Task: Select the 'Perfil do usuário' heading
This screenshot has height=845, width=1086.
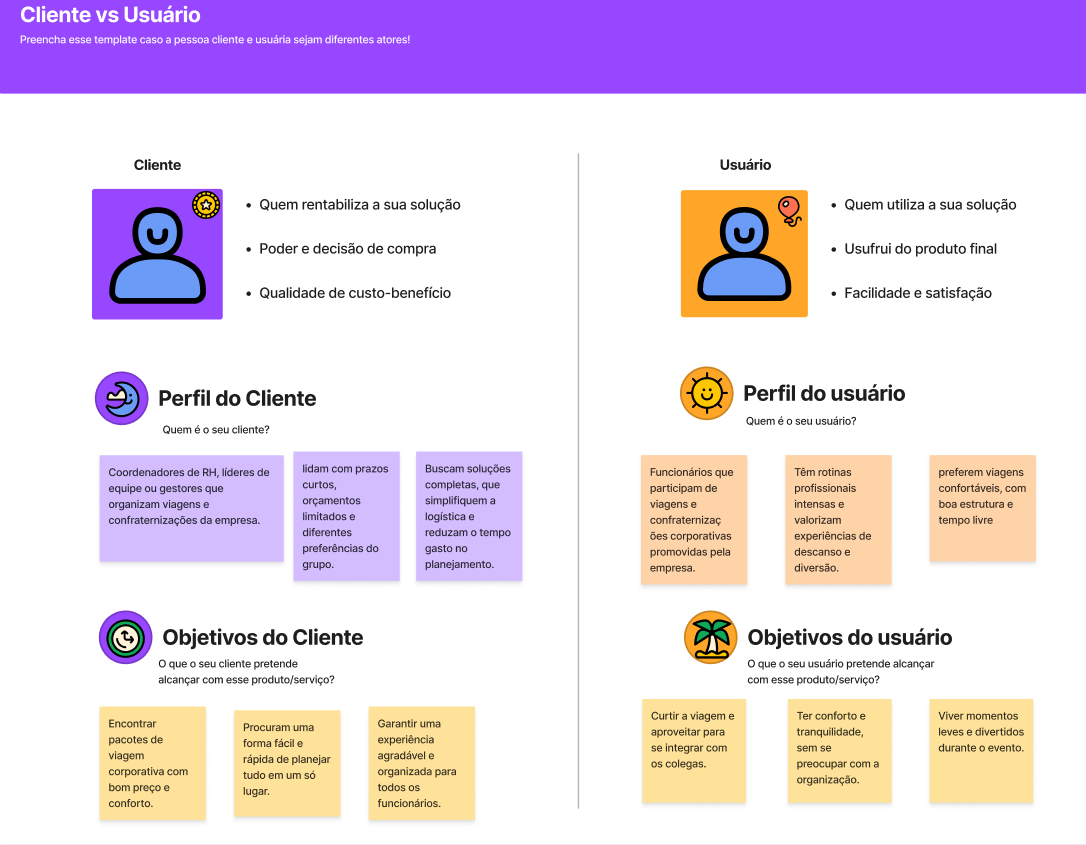Action: click(824, 393)
